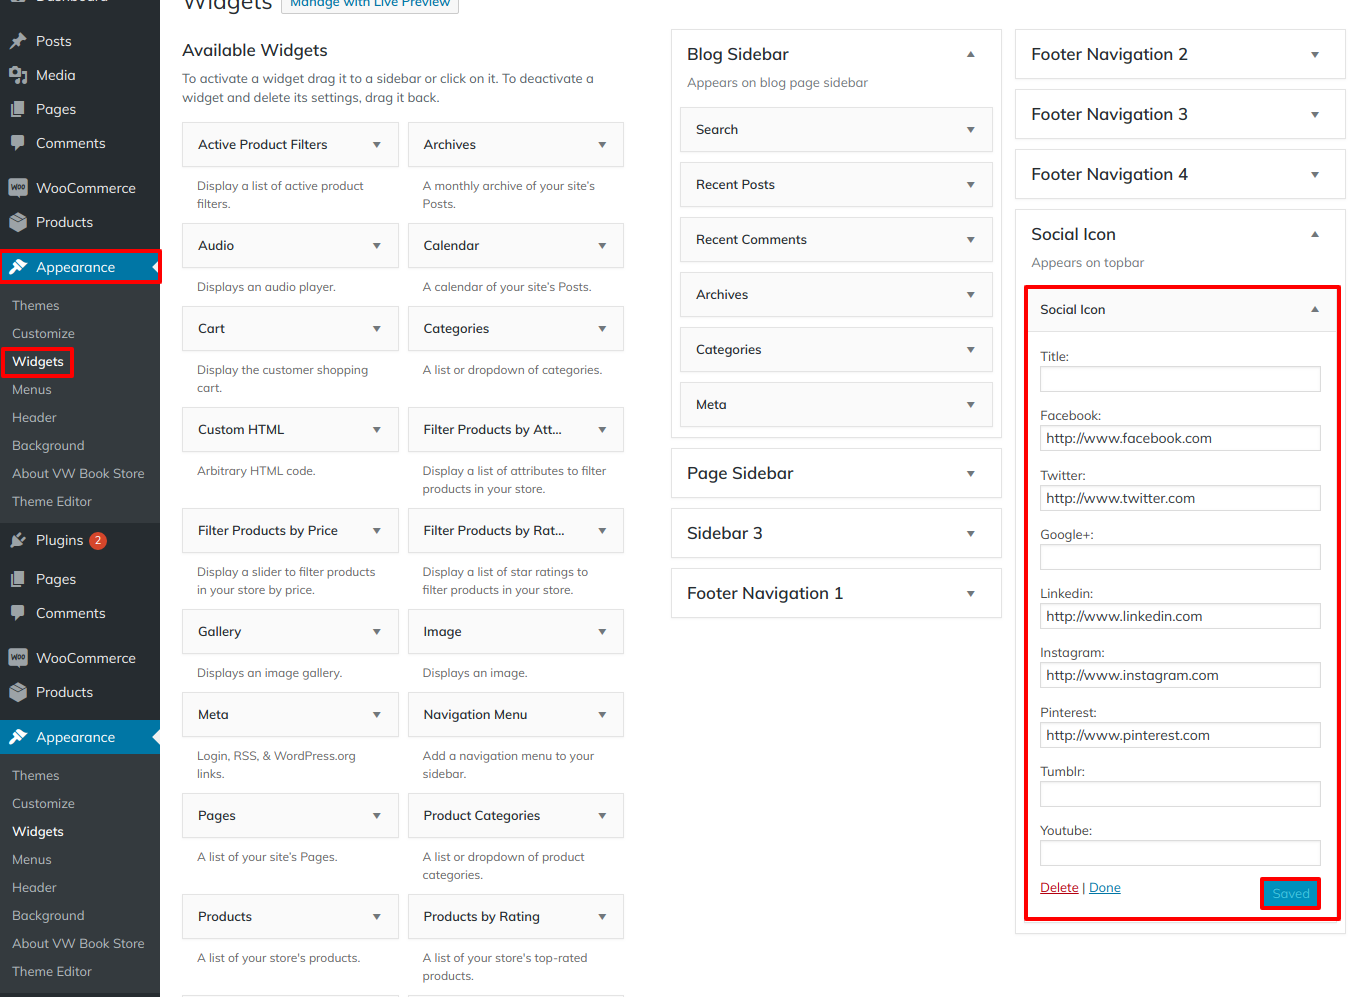Click the Media icon in the admin menu
Viewport: 1359px width, 997px height.
coord(17,75)
